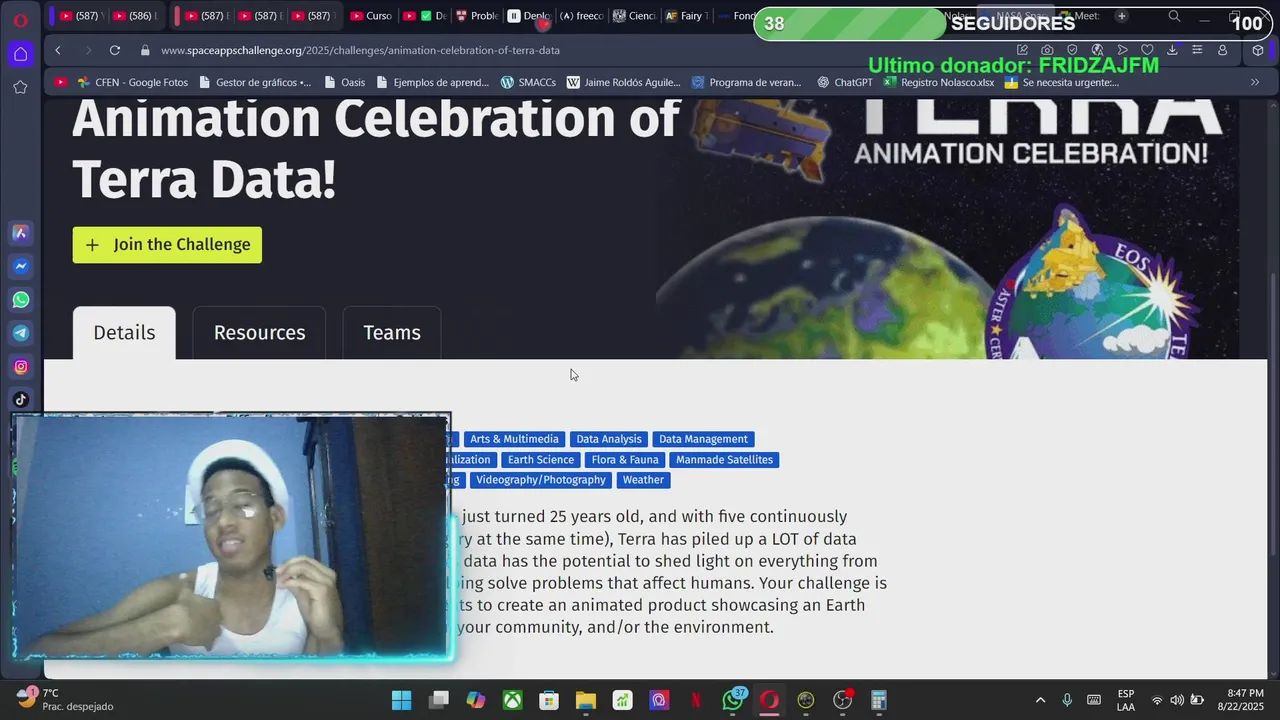Open the SMACCs bookmark

coord(528,82)
